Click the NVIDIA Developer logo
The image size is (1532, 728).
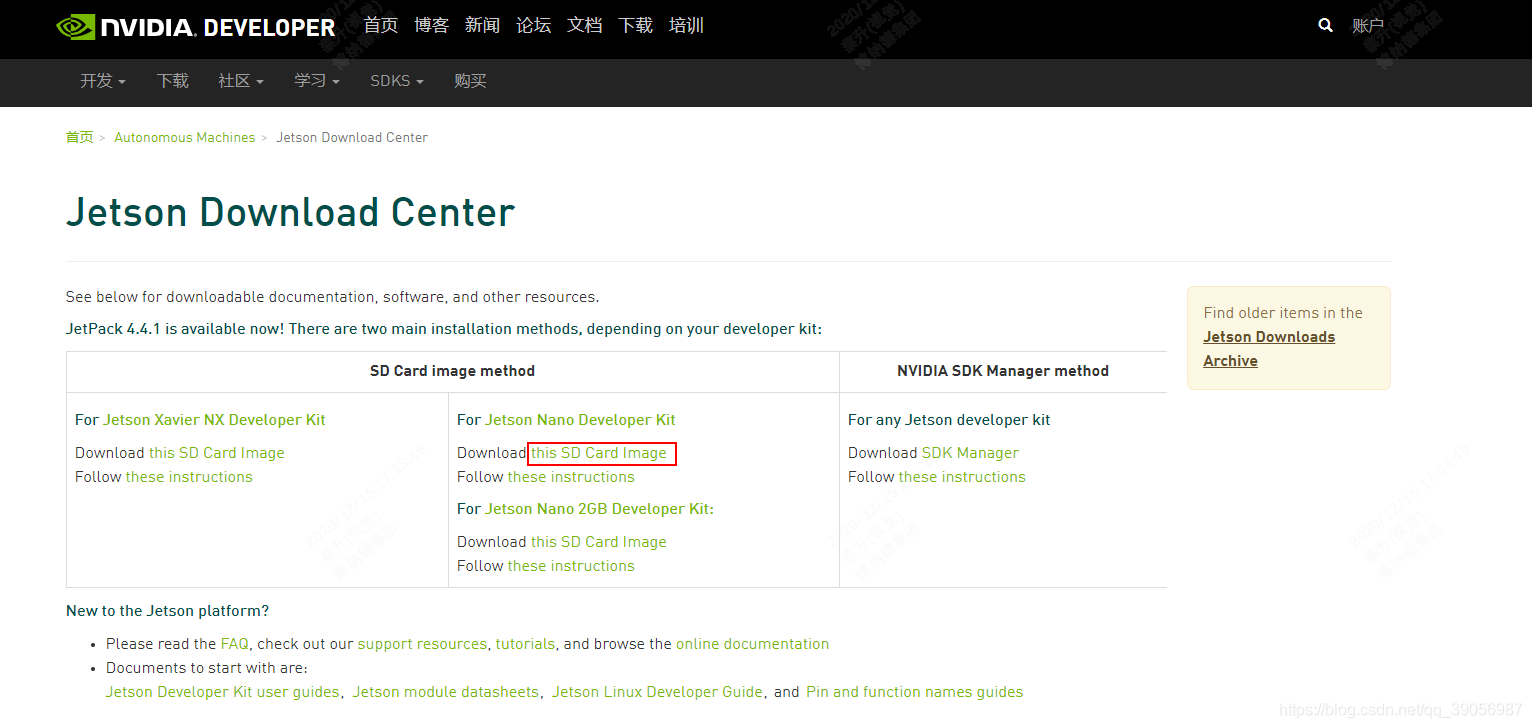click(x=196, y=27)
